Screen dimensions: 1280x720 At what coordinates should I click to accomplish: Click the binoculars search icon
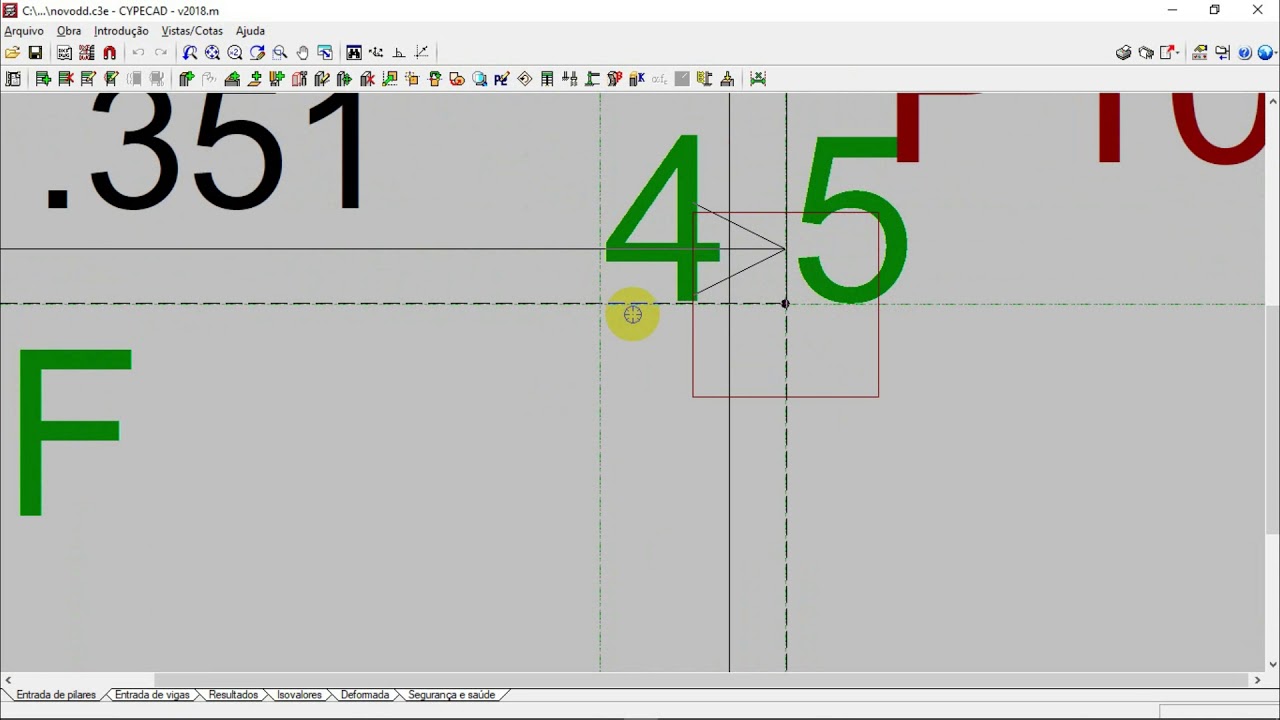click(x=354, y=53)
